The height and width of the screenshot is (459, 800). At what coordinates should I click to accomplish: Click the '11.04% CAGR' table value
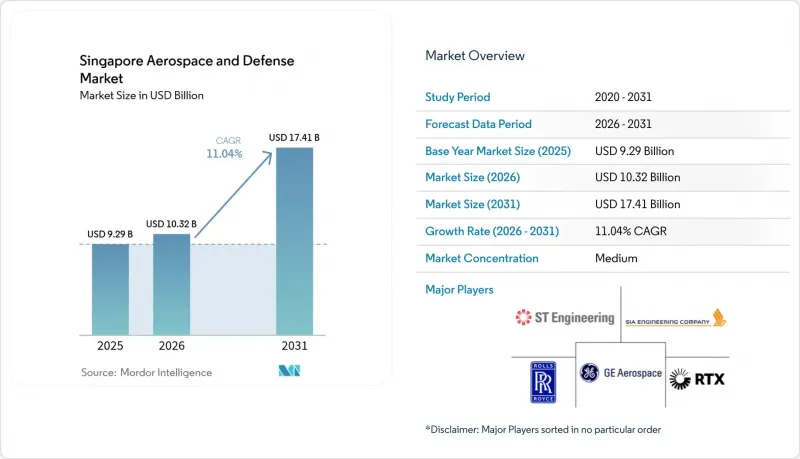[x=631, y=231]
